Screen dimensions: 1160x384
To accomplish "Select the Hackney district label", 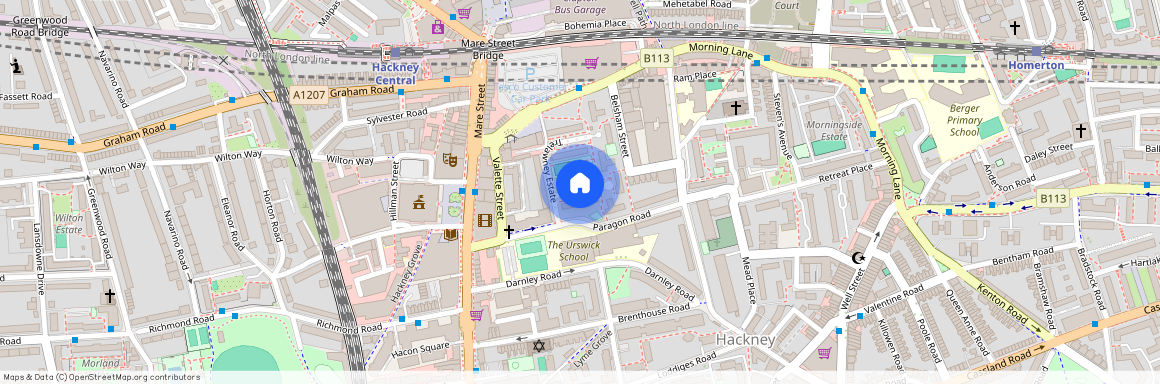I will point(745,340).
